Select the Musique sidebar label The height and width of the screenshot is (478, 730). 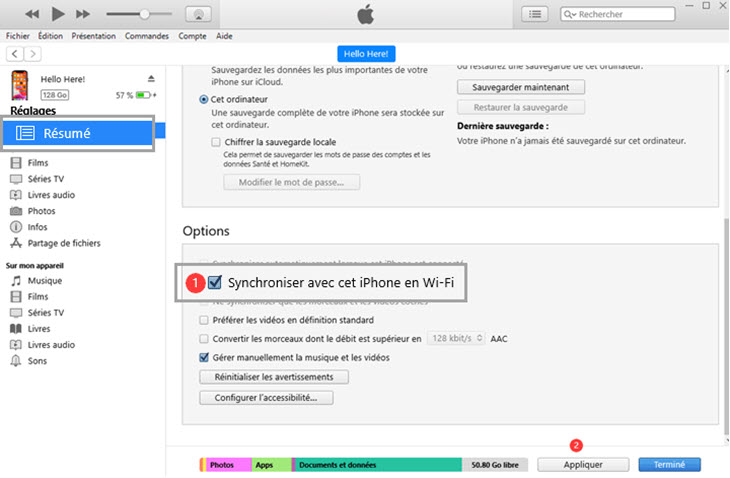tap(45, 281)
